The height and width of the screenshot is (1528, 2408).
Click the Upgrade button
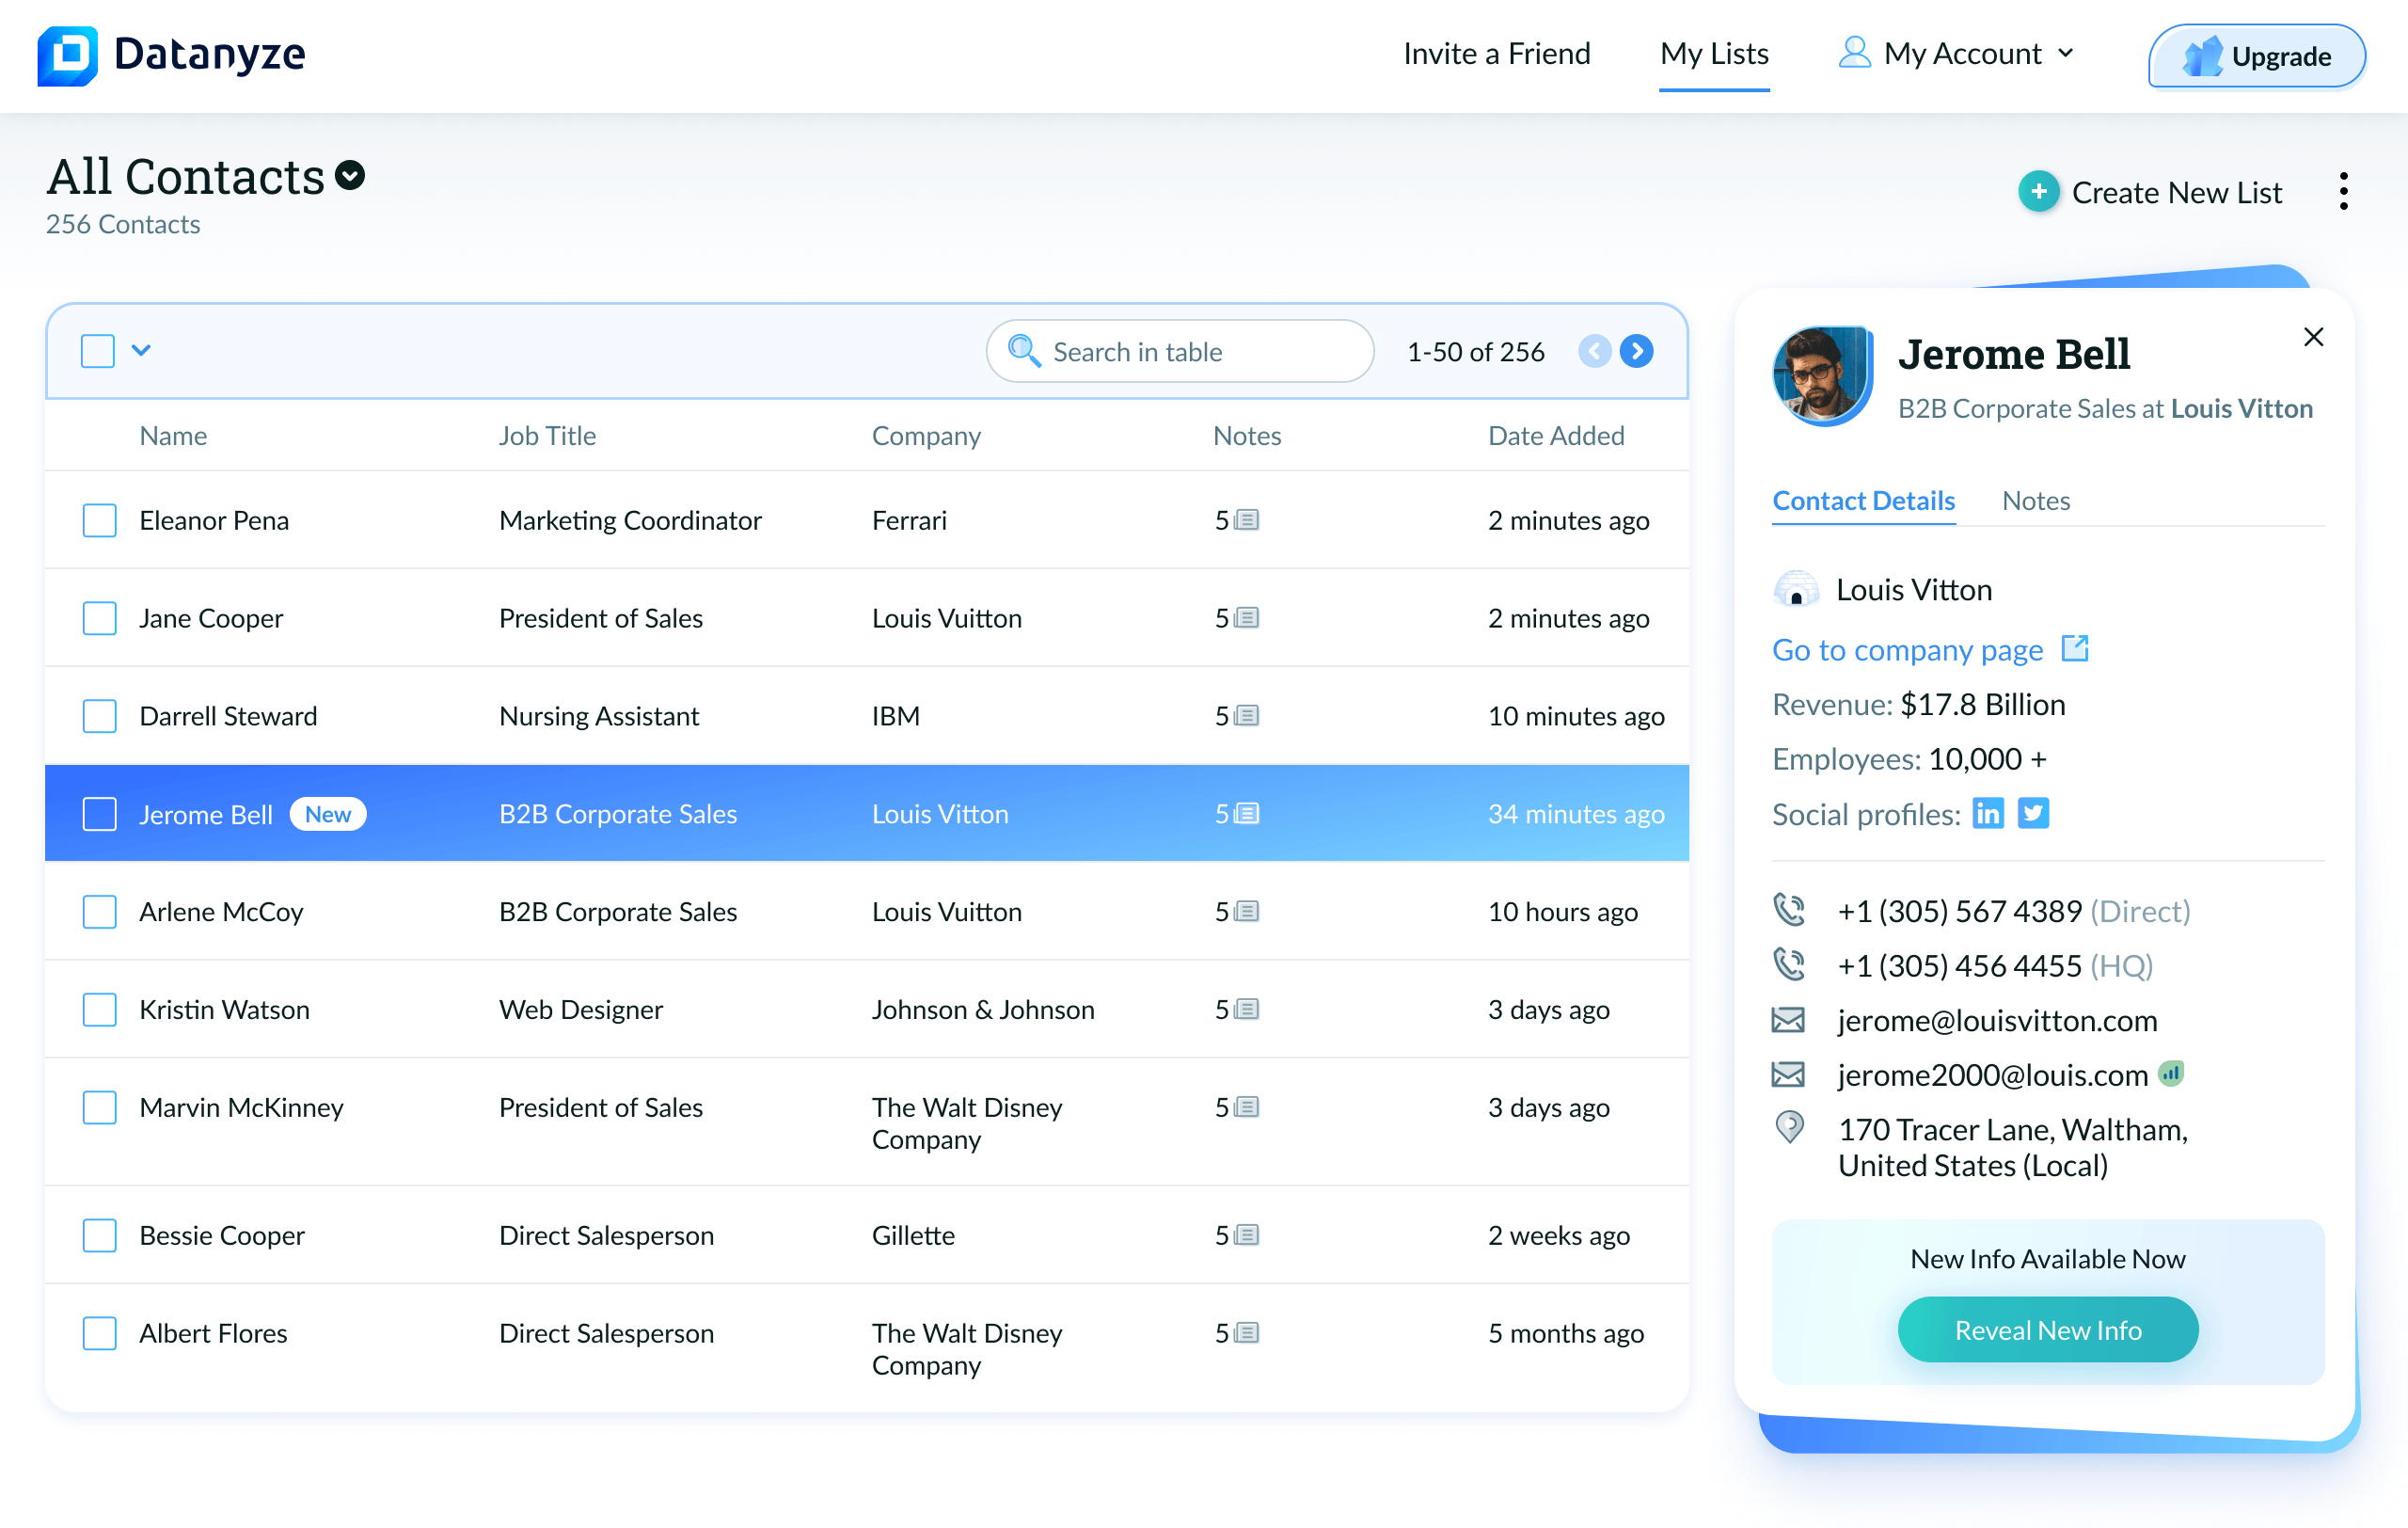(x=2256, y=56)
